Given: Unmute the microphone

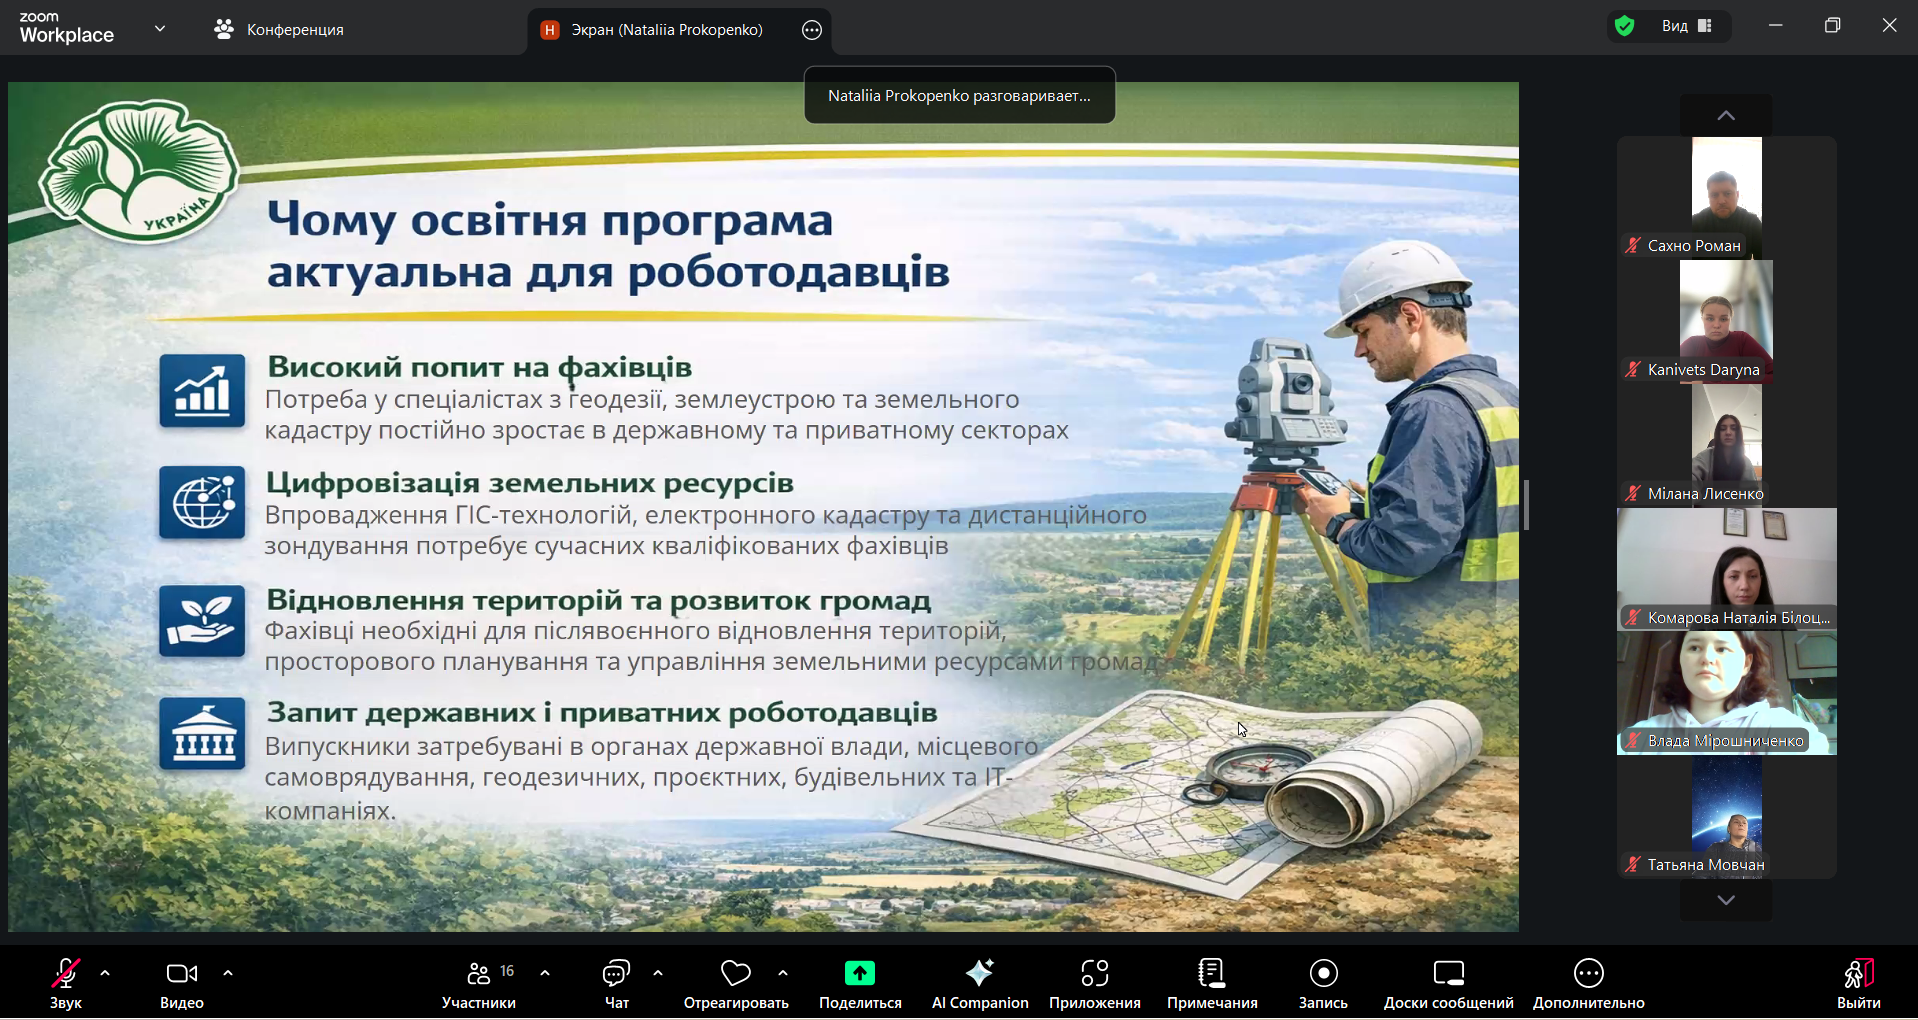Looking at the screenshot, I should [66, 984].
